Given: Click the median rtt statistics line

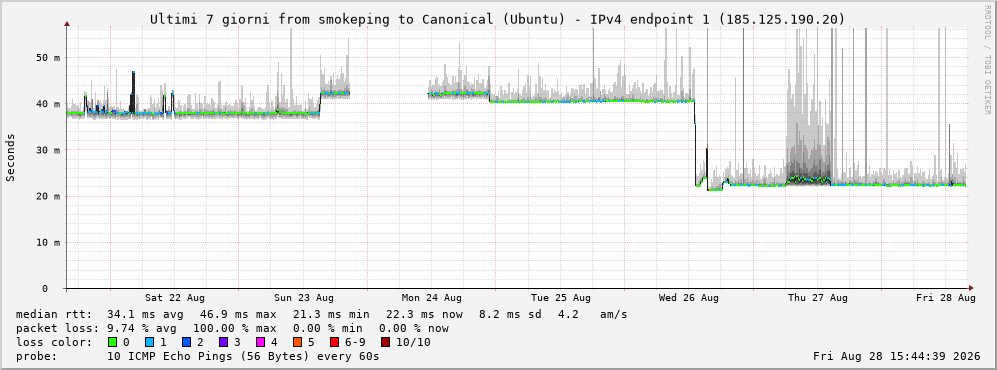Looking at the screenshot, I should (x=321, y=315).
